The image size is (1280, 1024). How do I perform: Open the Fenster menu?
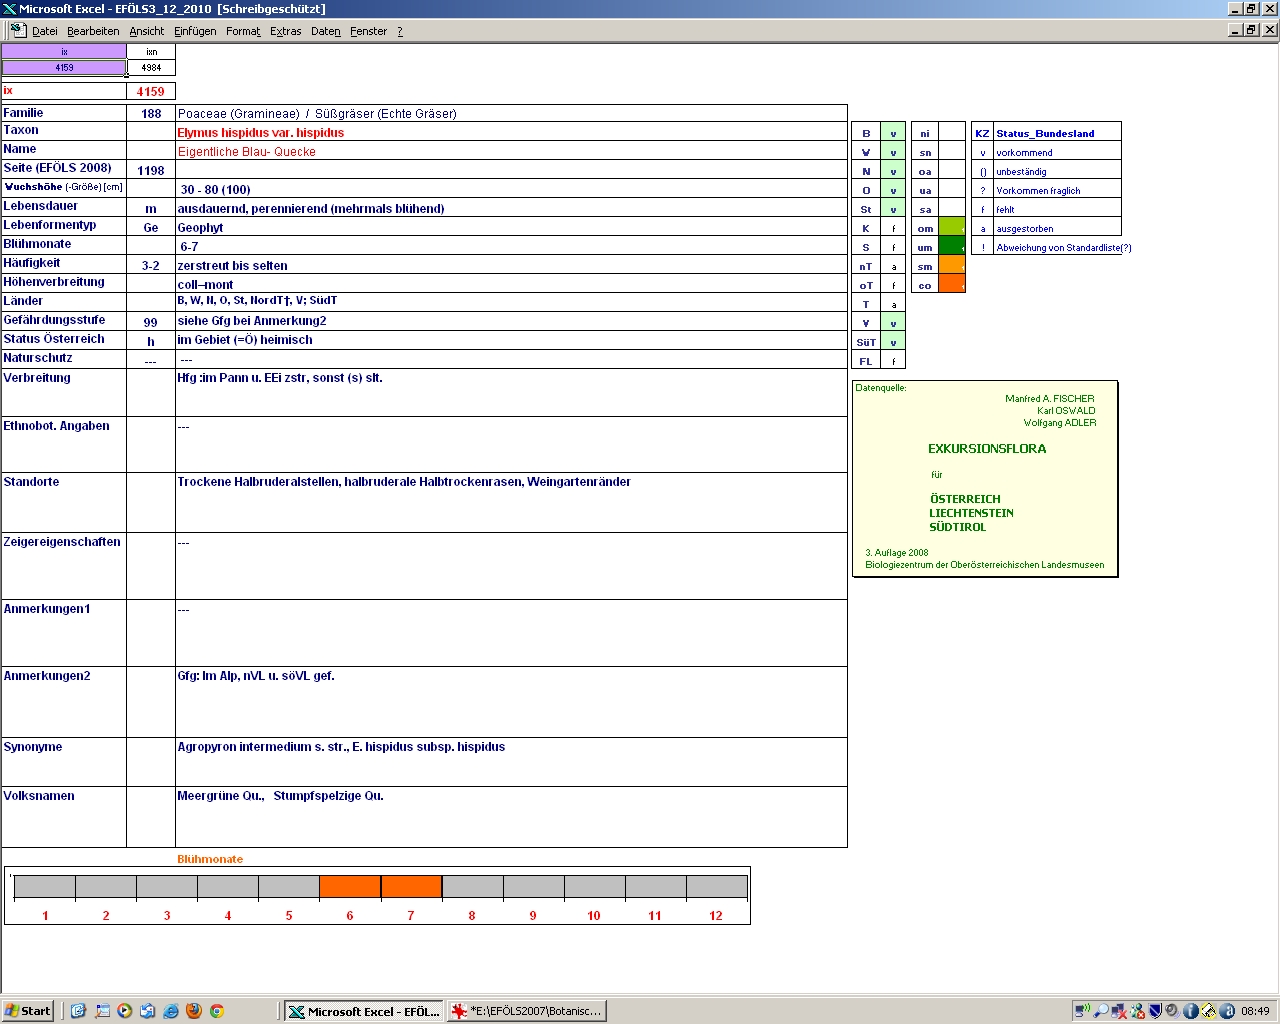click(x=368, y=31)
